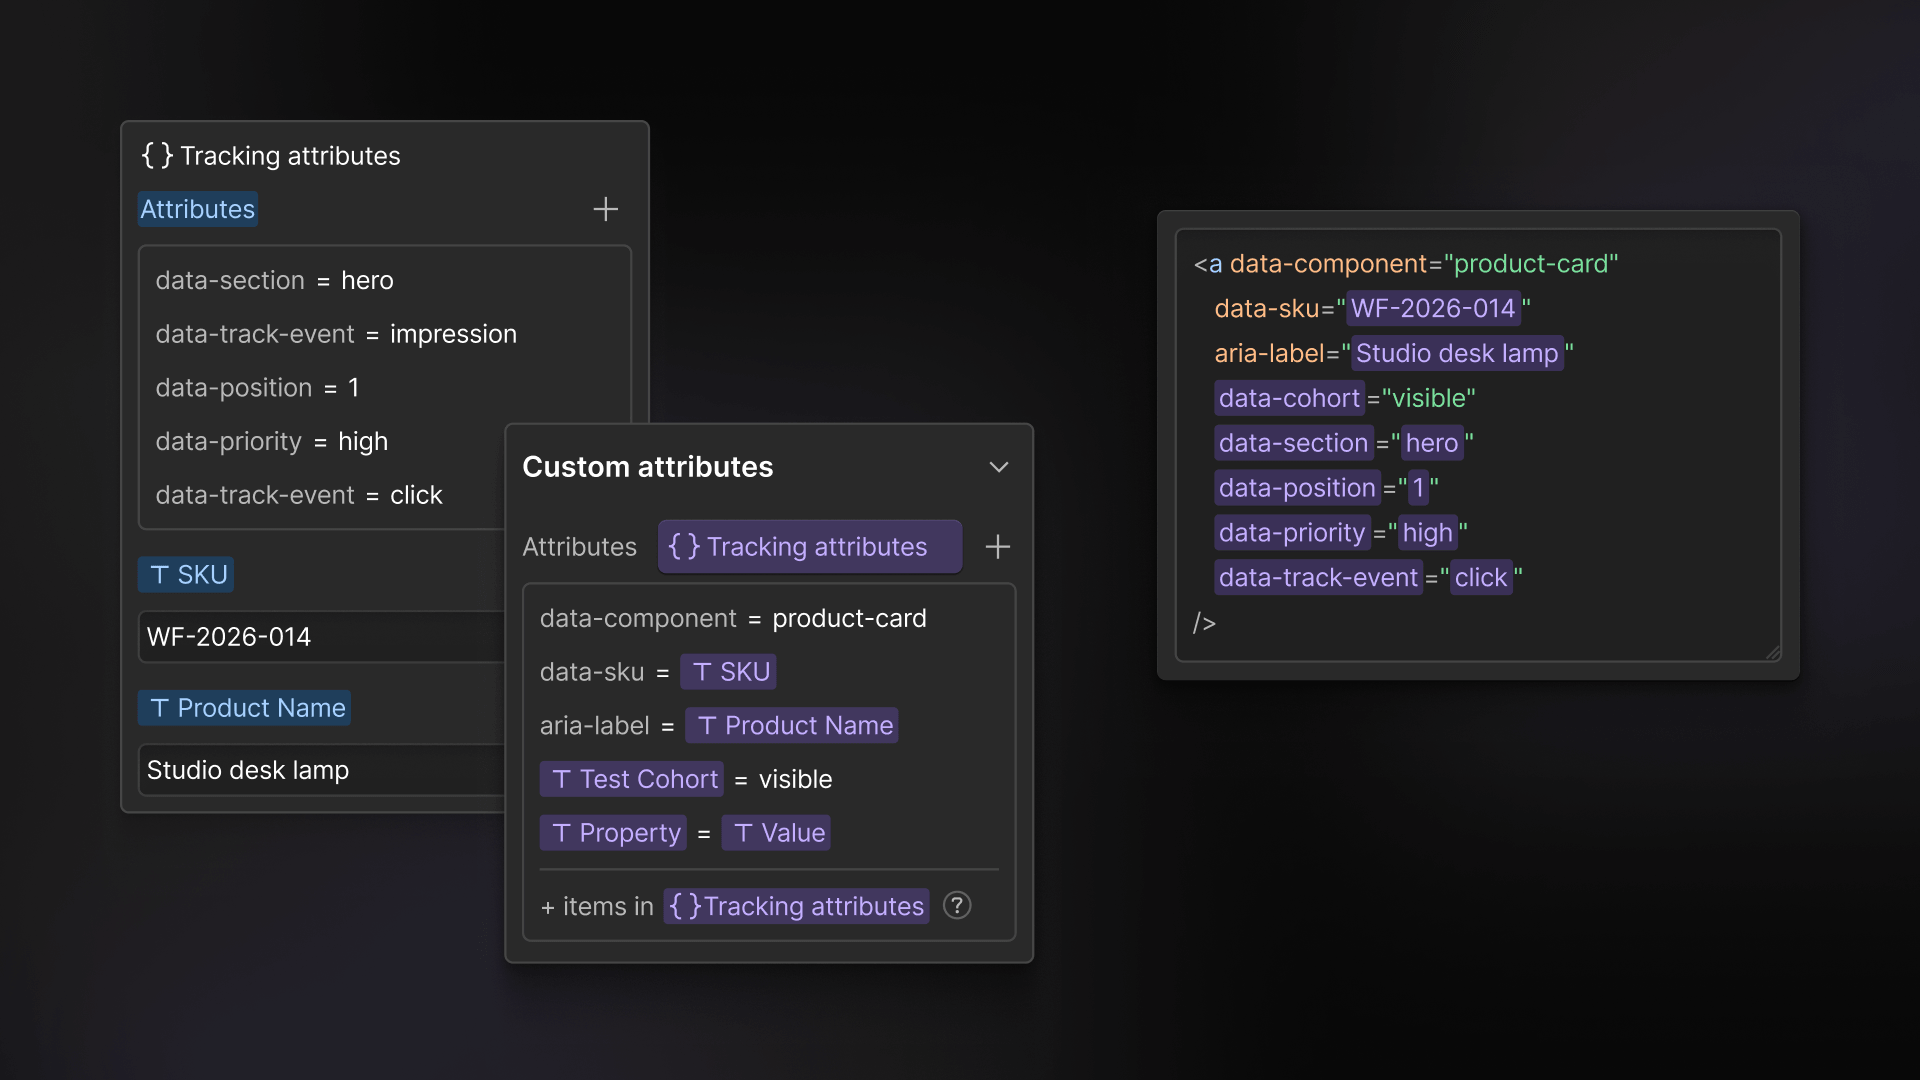The image size is (1920, 1080).
Task: Click the code preview resize handle corner
Action: click(x=1772, y=652)
